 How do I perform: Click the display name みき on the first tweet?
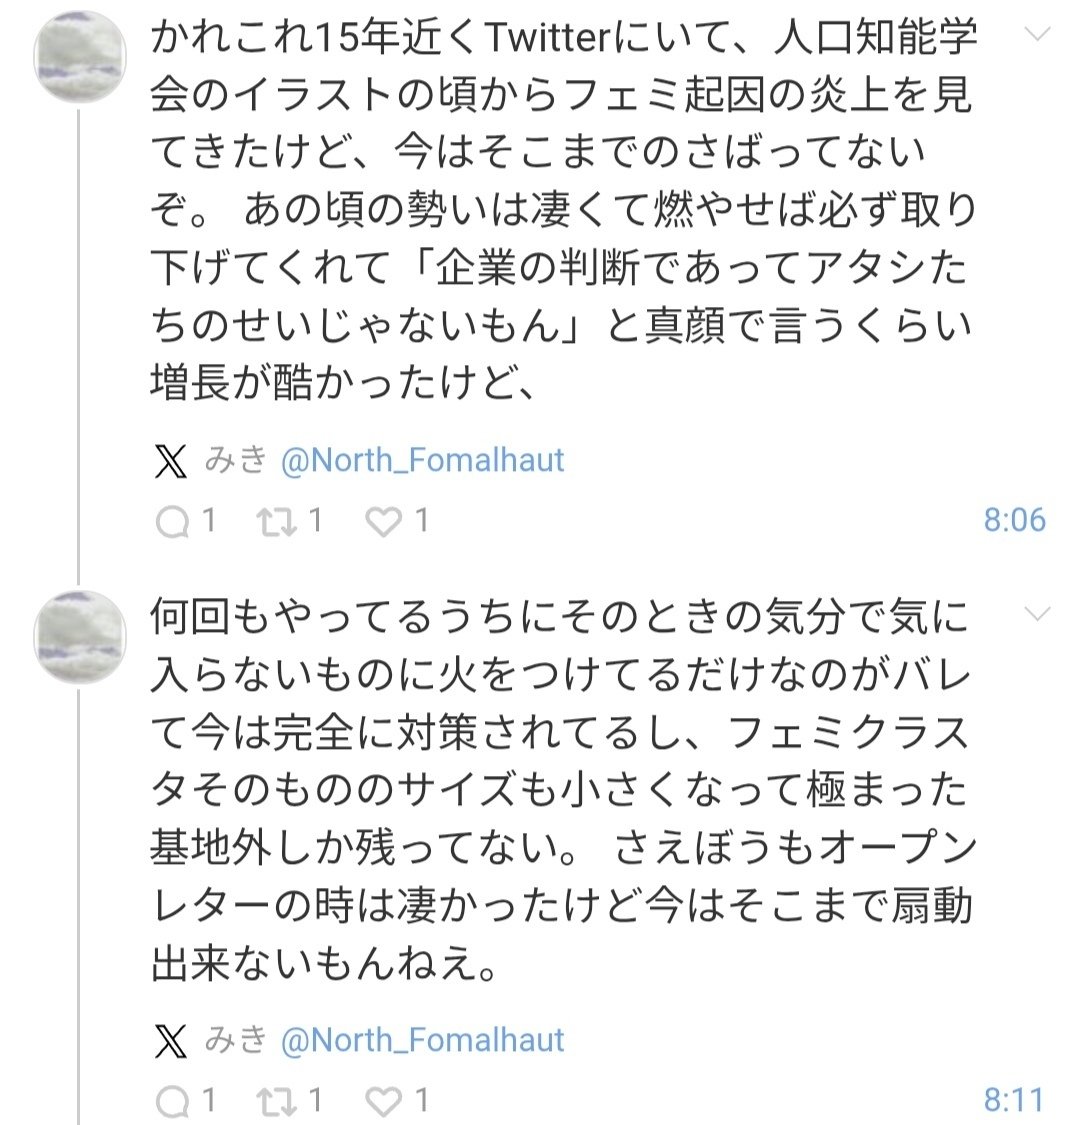[236, 460]
